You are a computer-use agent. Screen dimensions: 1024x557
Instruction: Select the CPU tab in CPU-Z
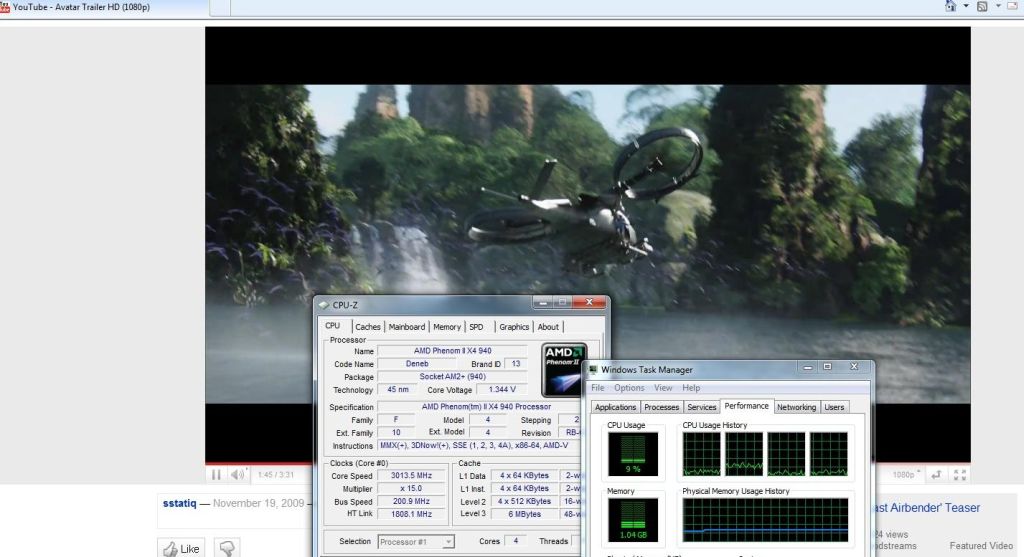pos(333,325)
